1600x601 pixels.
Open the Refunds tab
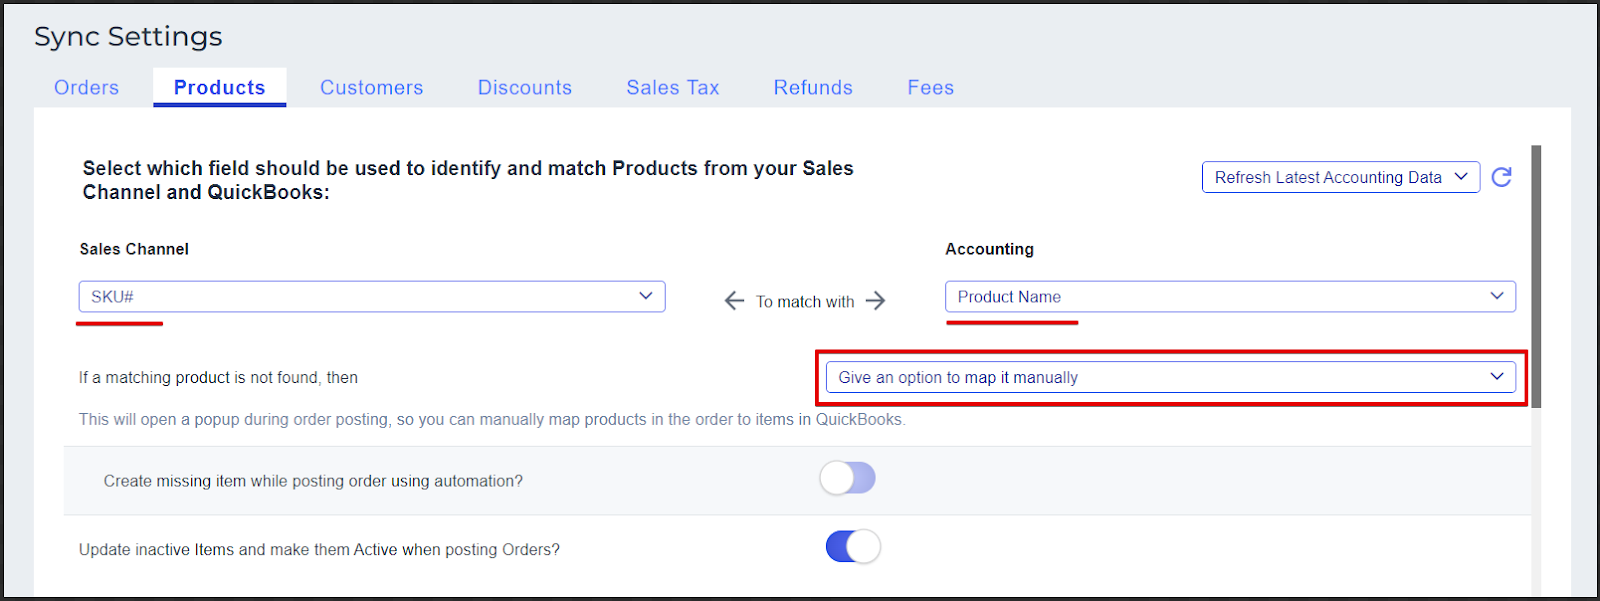(x=813, y=88)
